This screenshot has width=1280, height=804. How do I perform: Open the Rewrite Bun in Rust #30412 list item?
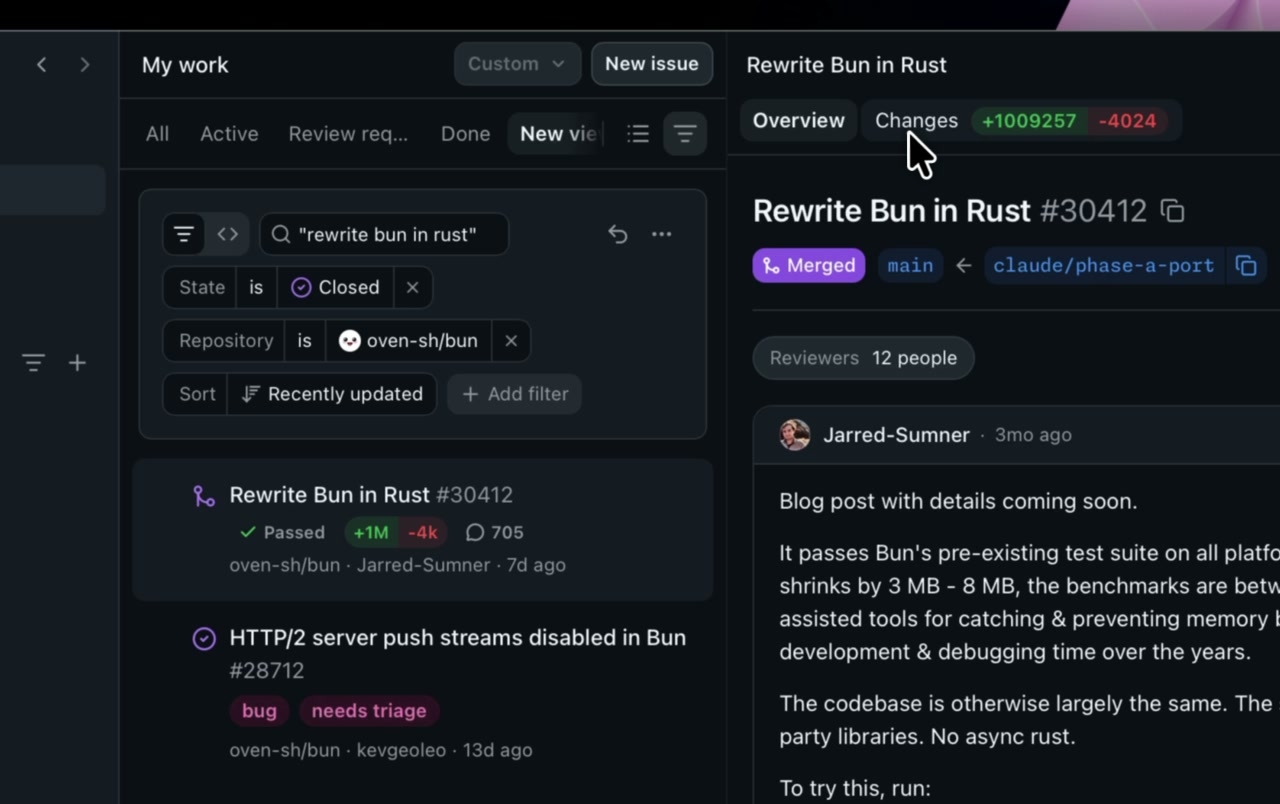pos(423,530)
